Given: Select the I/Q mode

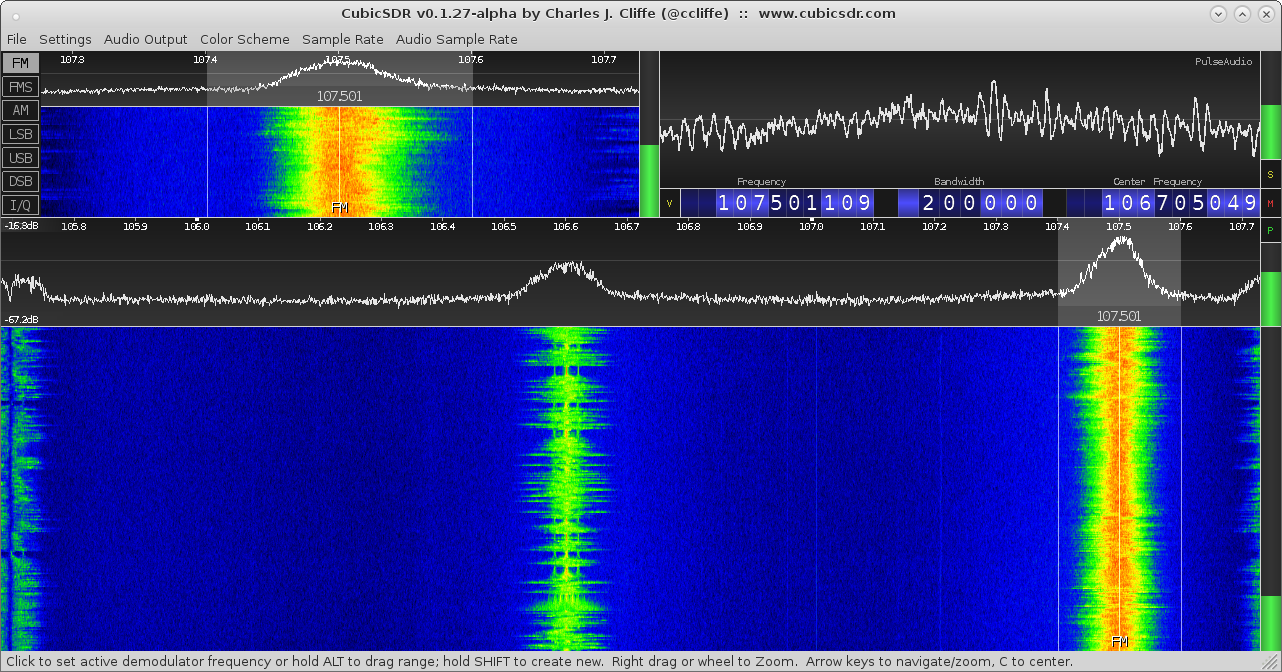Looking at the screenshot, I should 20,204.
